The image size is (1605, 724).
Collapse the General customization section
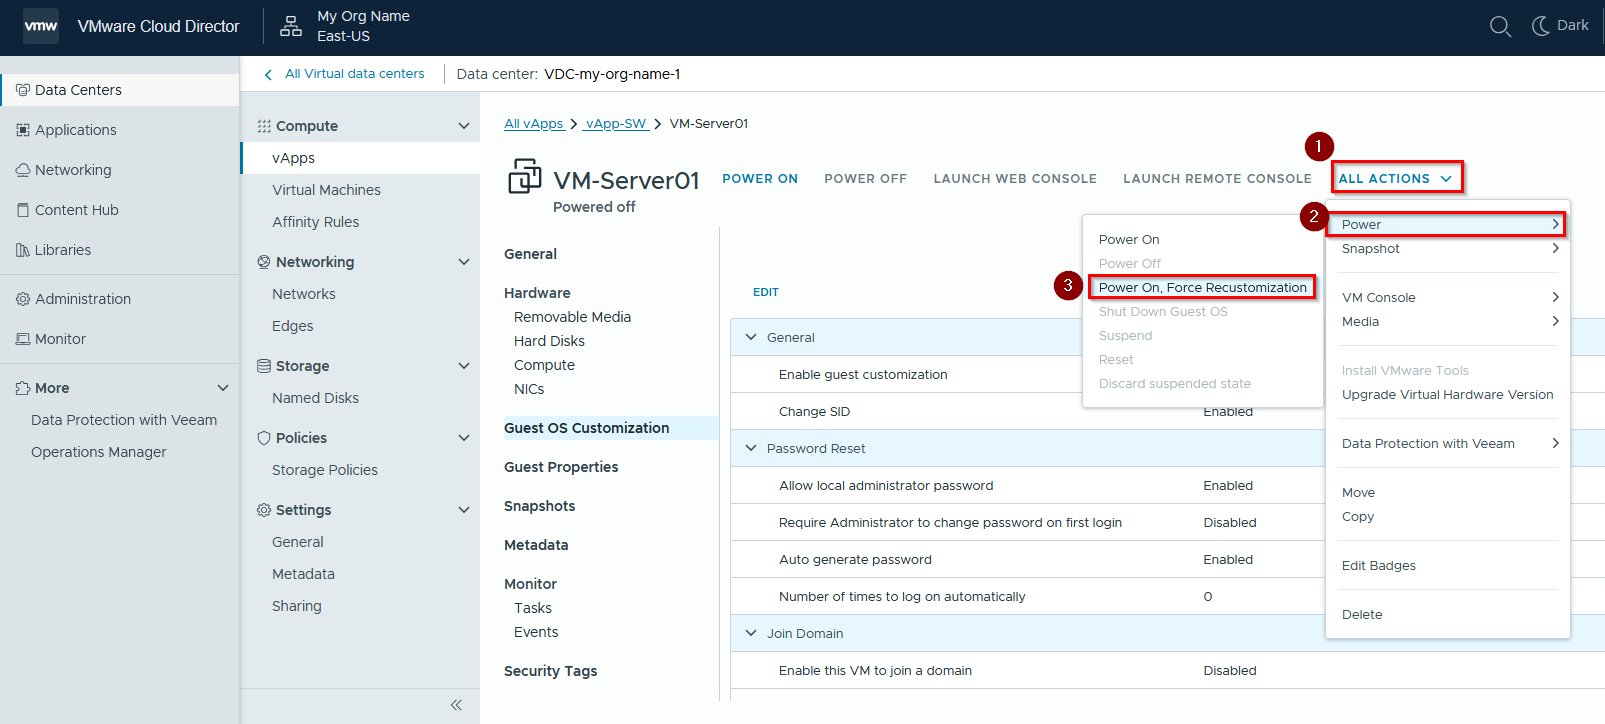coord(751,337)
